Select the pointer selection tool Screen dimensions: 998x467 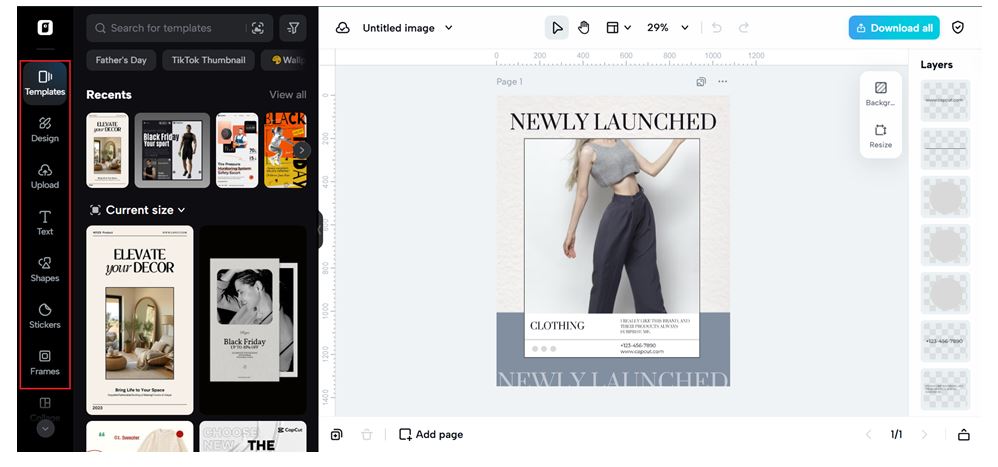pos(557,28)
